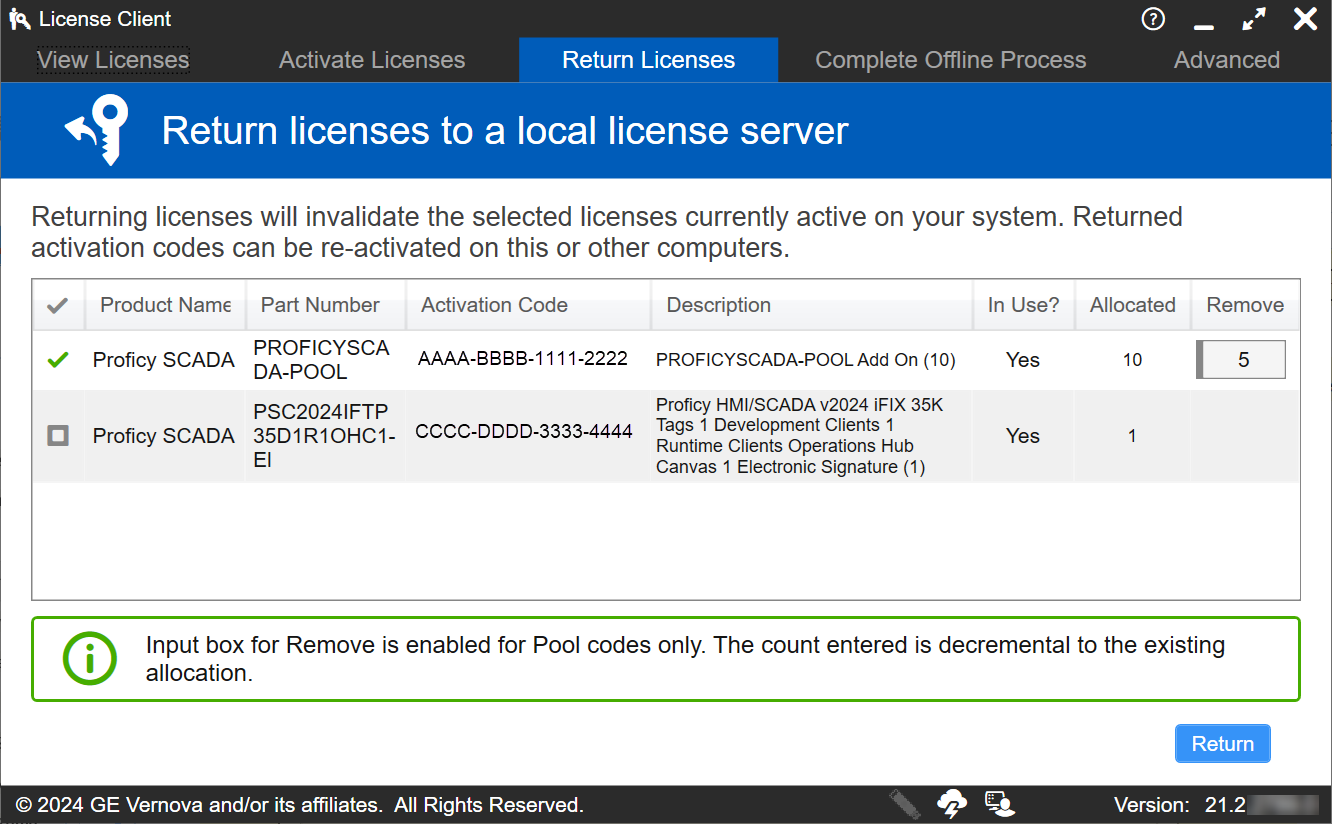Click the Return licenses to a local license server heading

pos(505,131)
